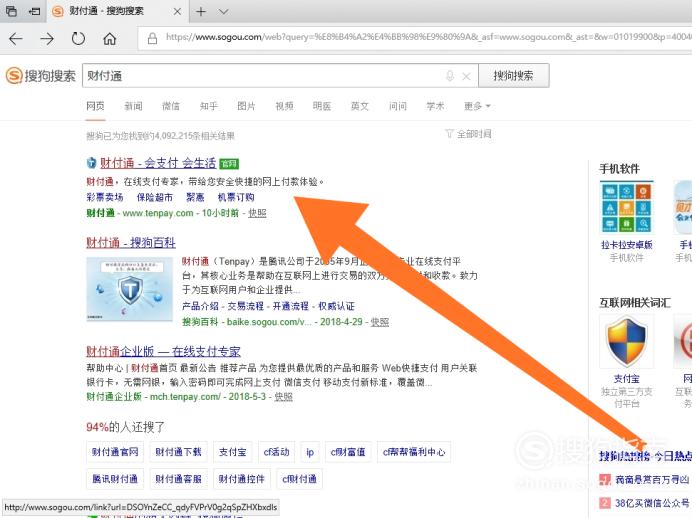Click the tab preview icon at top left
Image resolution: width=692 pixels, height=518 pixels.
tap(11, 11)
